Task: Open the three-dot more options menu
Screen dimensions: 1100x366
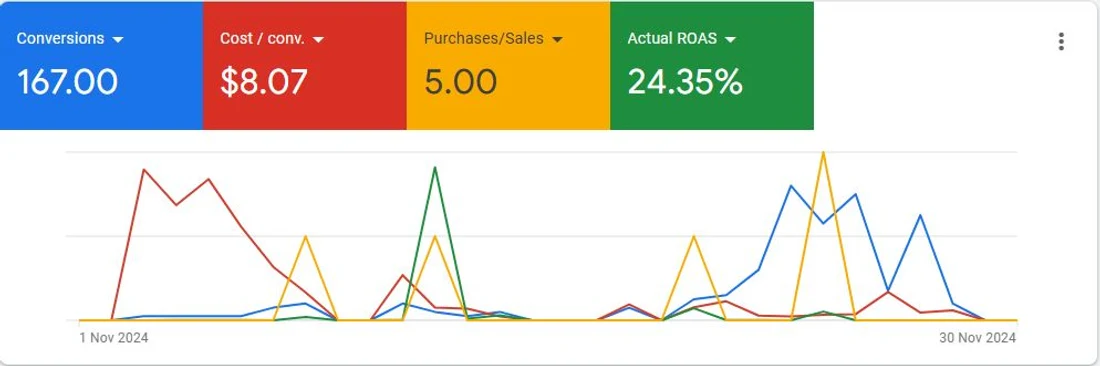Action: click(x=1061, y=41)
